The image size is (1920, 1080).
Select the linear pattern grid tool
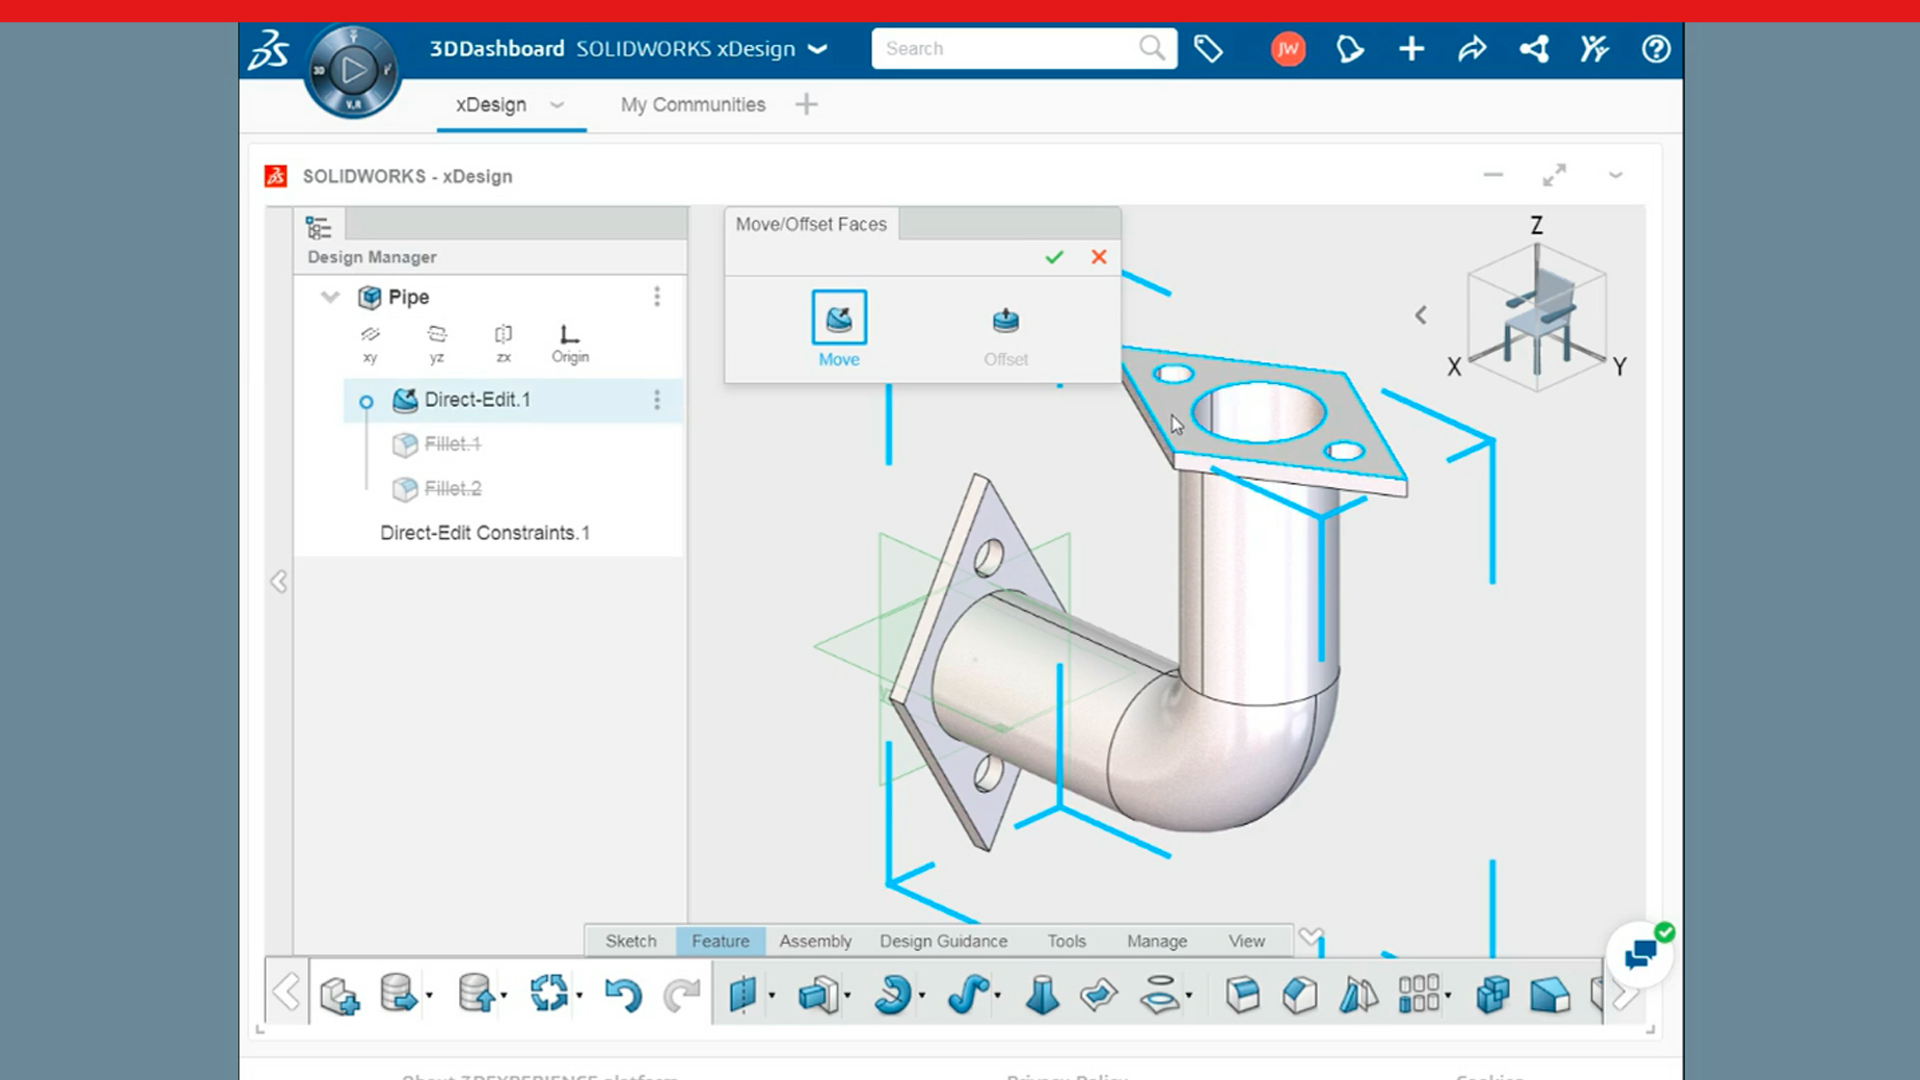[x=1419, y=994]
